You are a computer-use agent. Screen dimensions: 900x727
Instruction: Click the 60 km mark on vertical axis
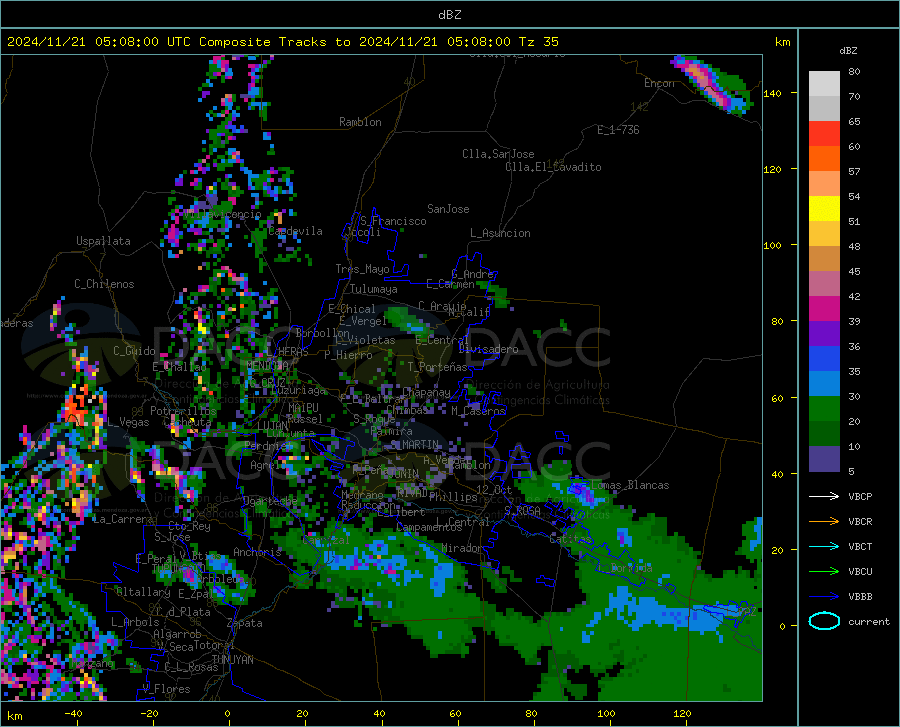click(x=777, y=398)
